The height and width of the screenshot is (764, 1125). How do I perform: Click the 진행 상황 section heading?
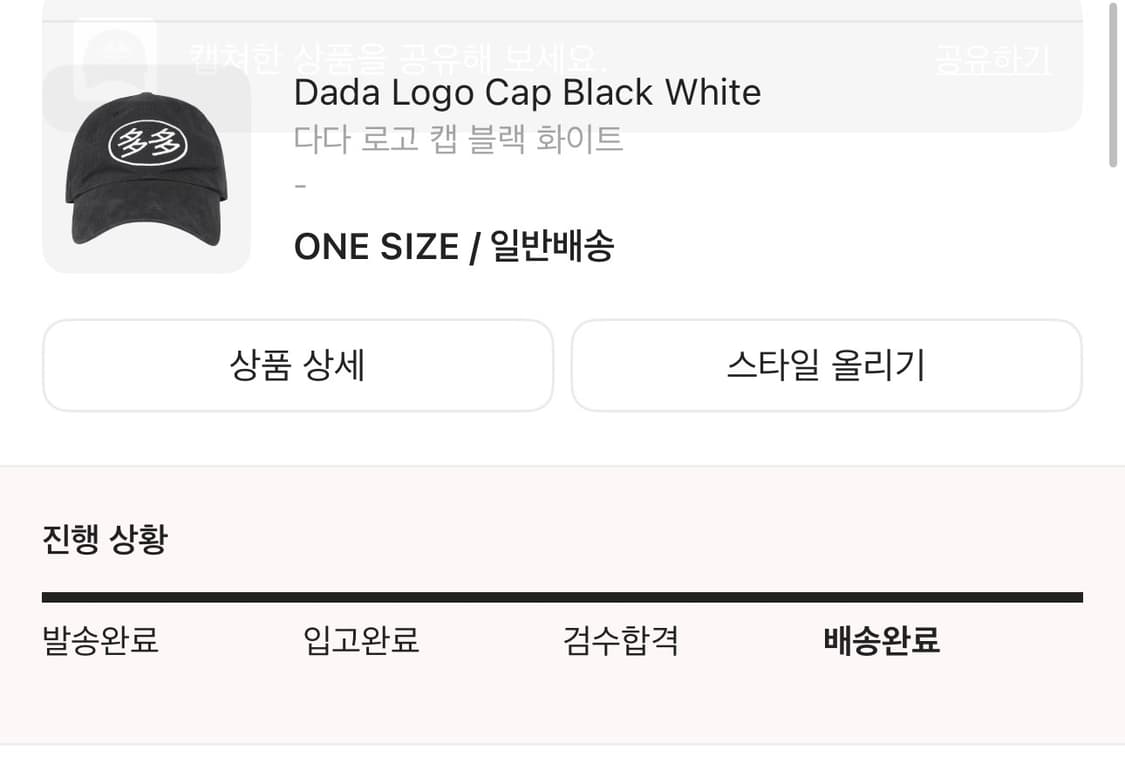(x=103, y=538)
